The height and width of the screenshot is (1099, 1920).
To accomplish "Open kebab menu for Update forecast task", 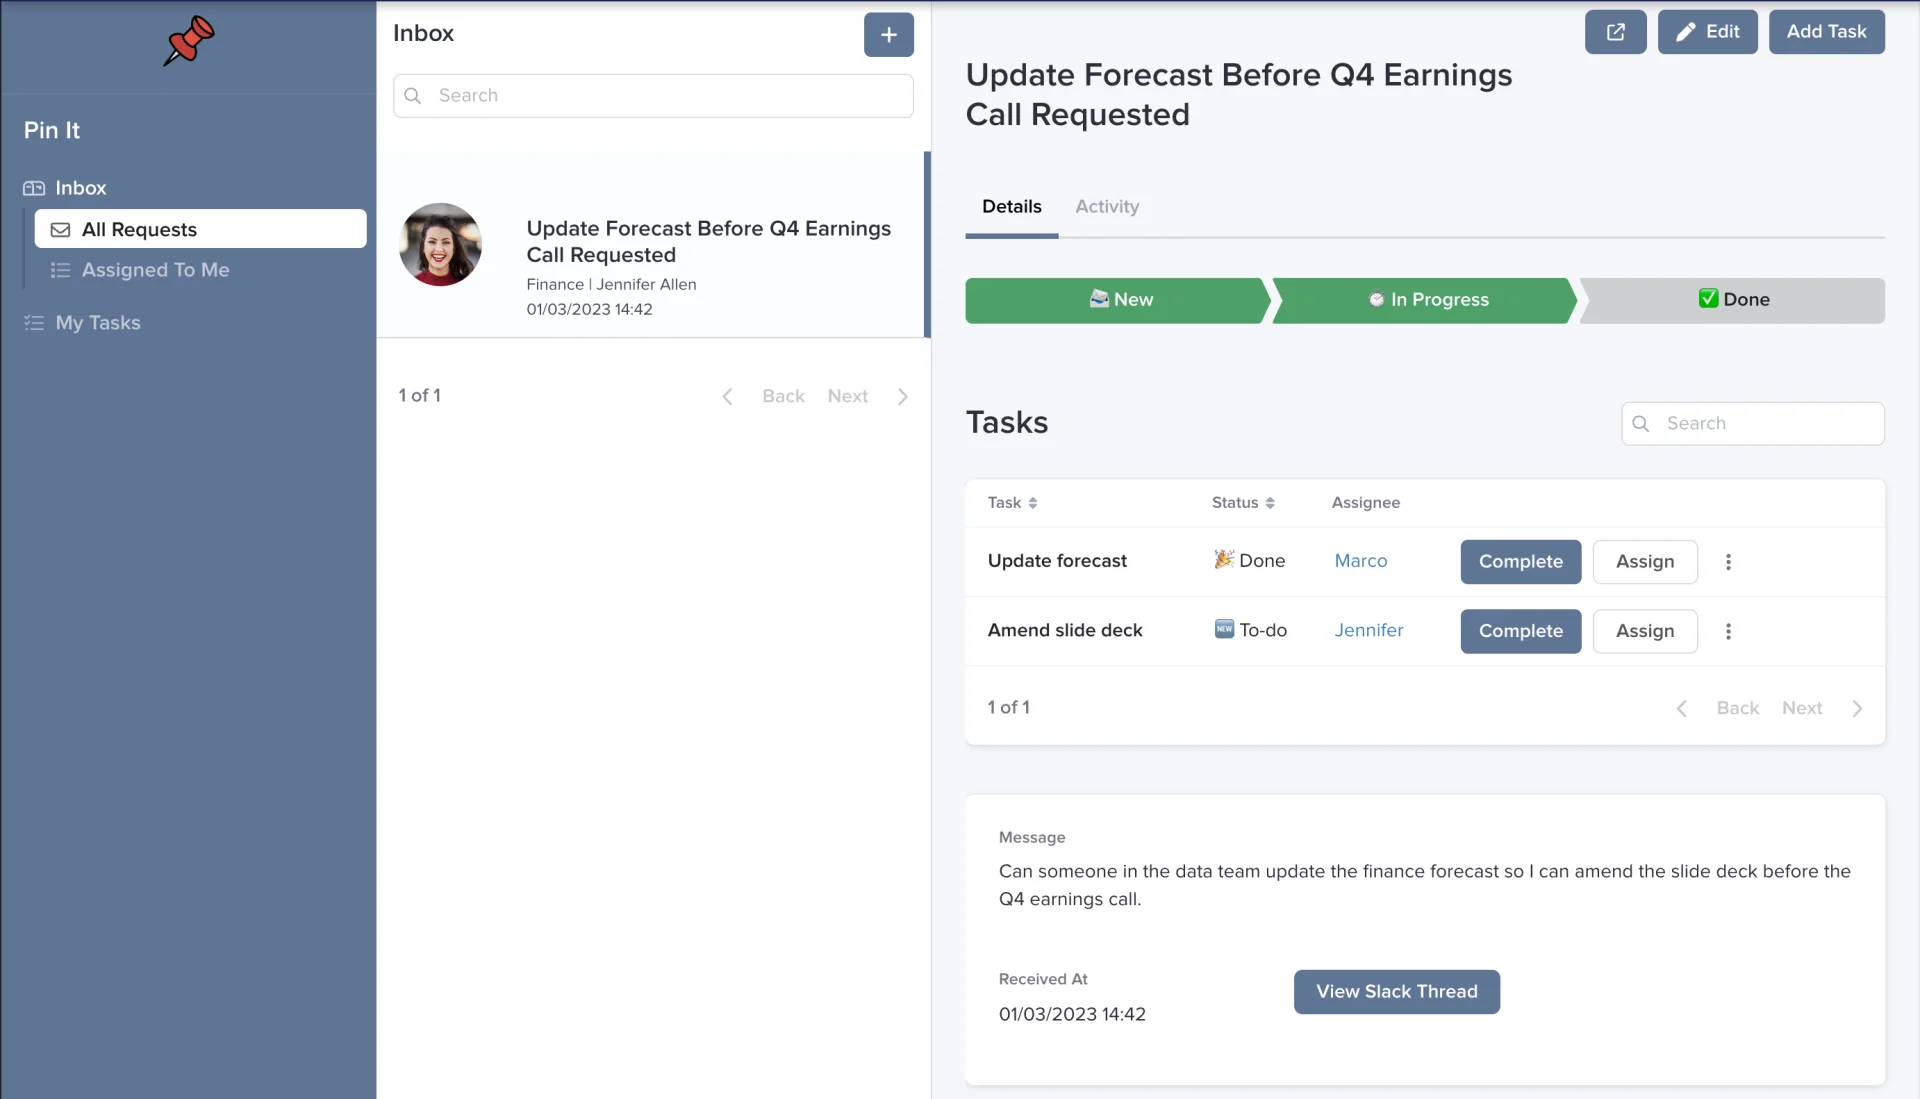I will [x=1728, y=562].
